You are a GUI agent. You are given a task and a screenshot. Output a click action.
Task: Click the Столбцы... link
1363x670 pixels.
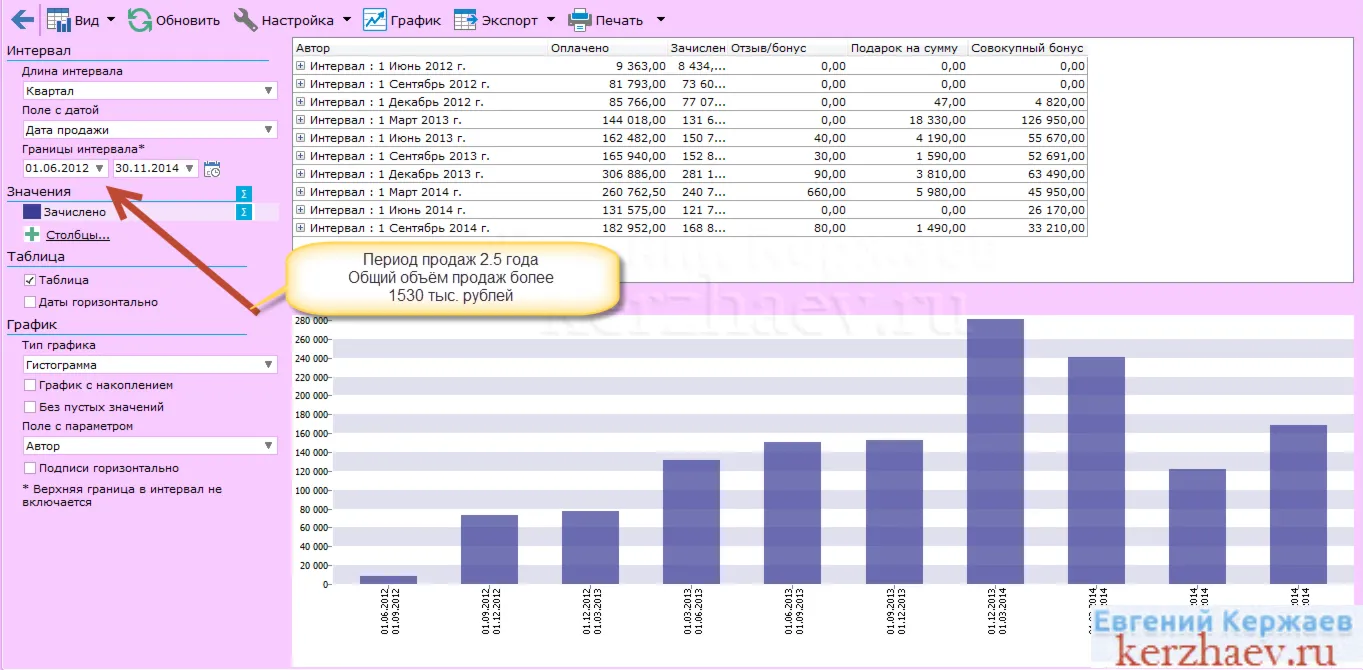coord(77,235)
